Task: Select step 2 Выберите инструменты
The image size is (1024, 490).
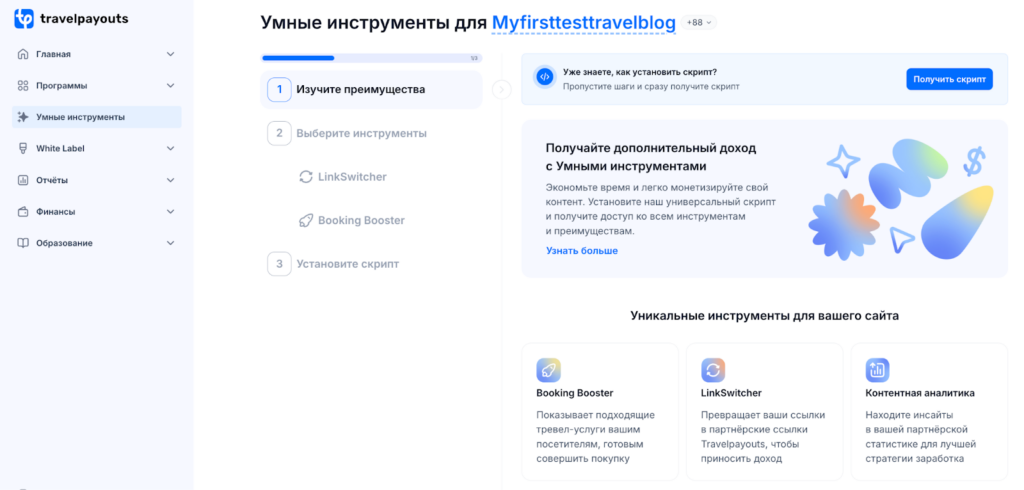Action: (x=347, y=133)
